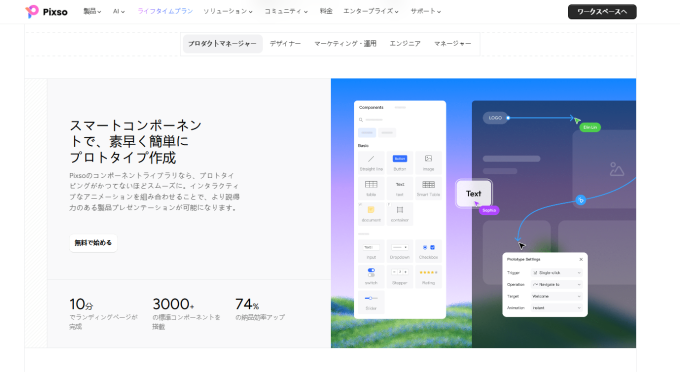Select the container component icon

(x=399, y=210)
